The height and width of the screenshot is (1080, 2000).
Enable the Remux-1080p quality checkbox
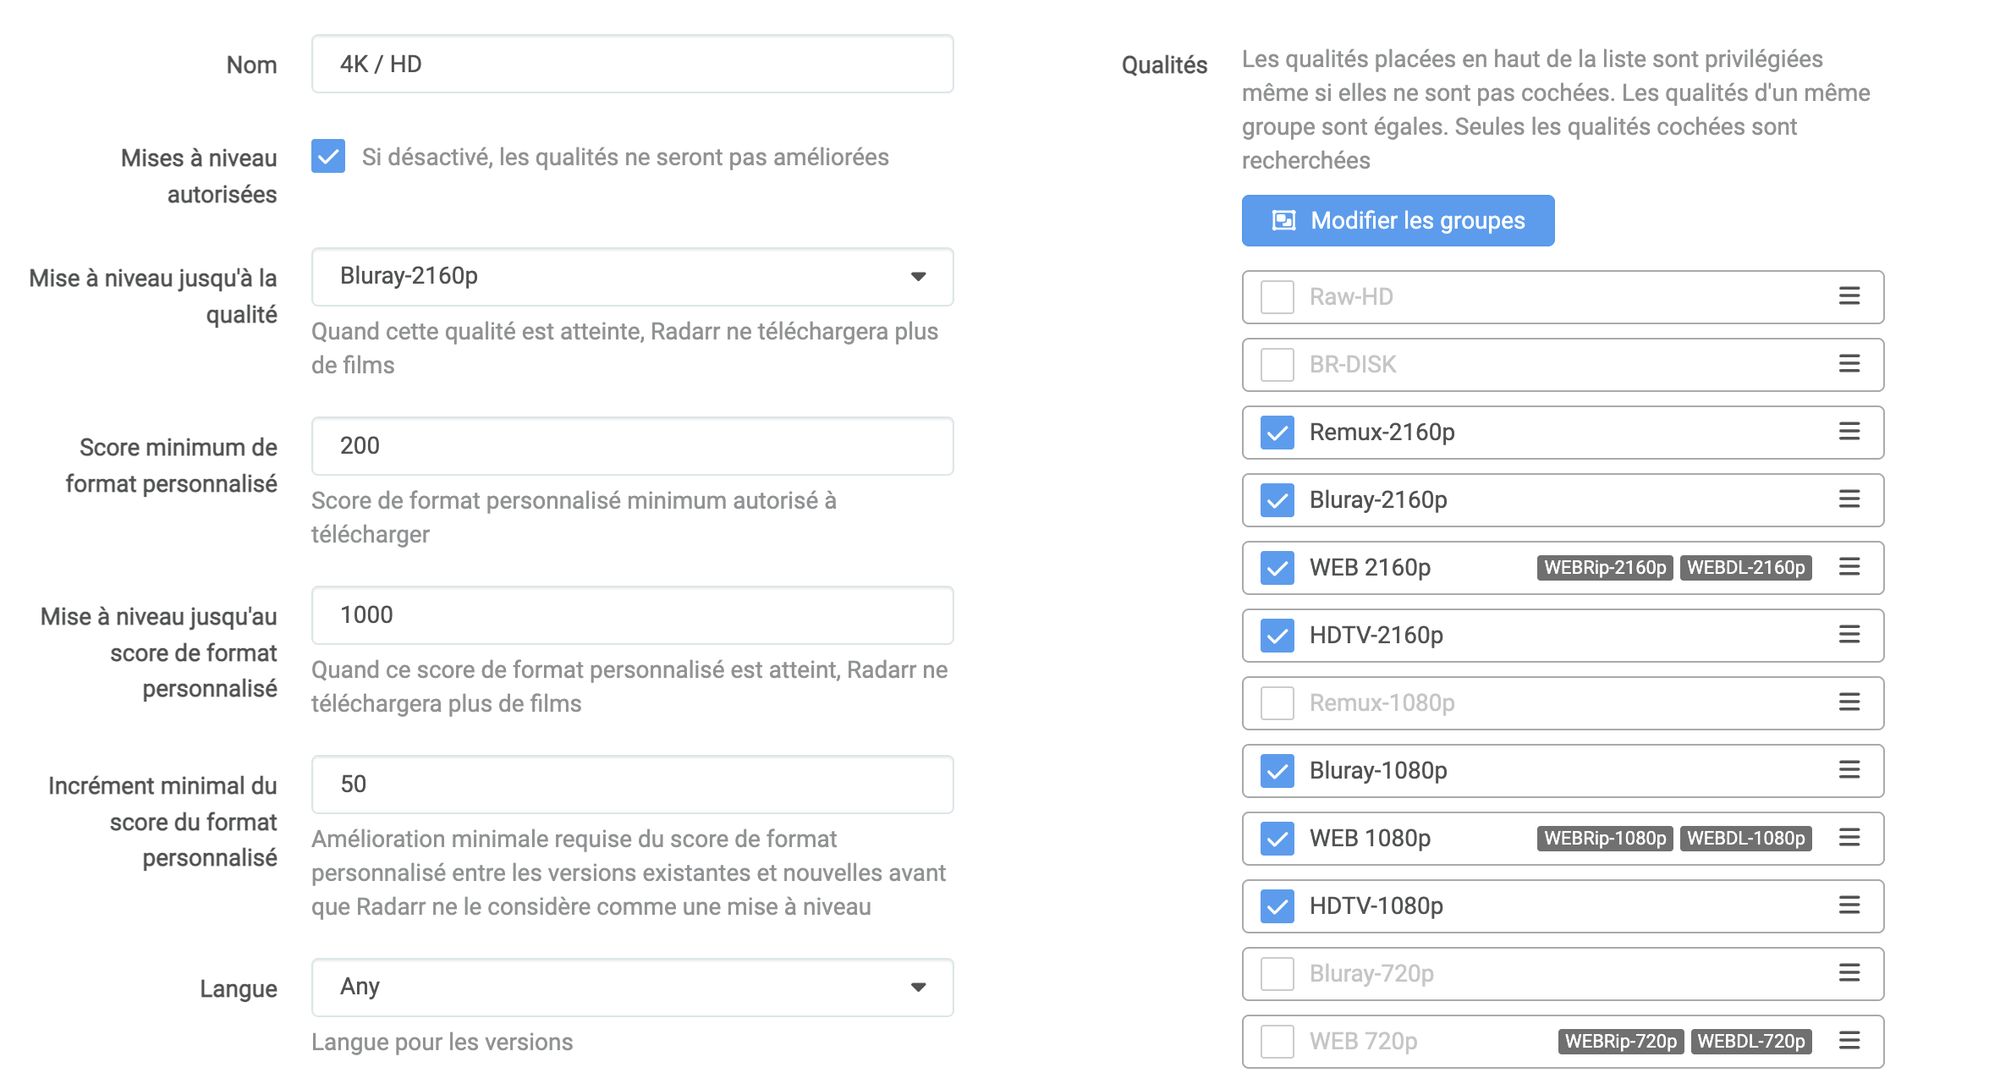(x=1277, y=703)
